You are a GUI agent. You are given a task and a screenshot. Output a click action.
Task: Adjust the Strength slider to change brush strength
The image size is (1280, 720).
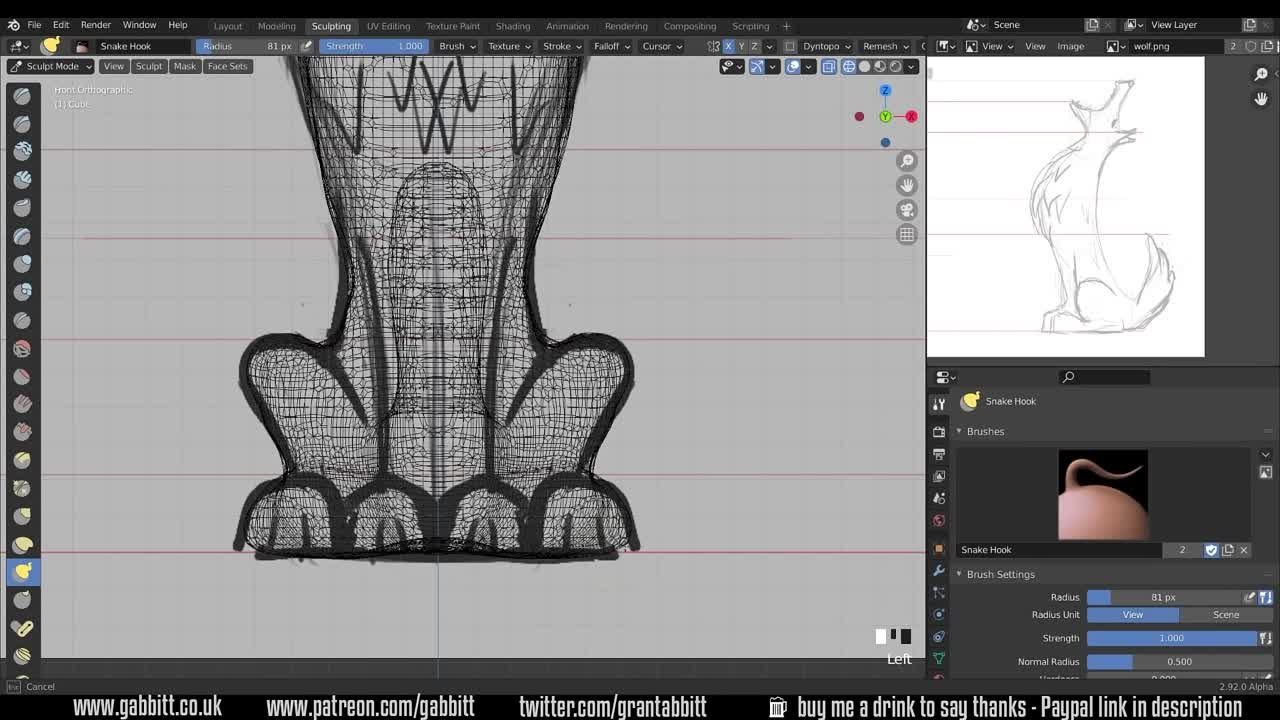373,46
